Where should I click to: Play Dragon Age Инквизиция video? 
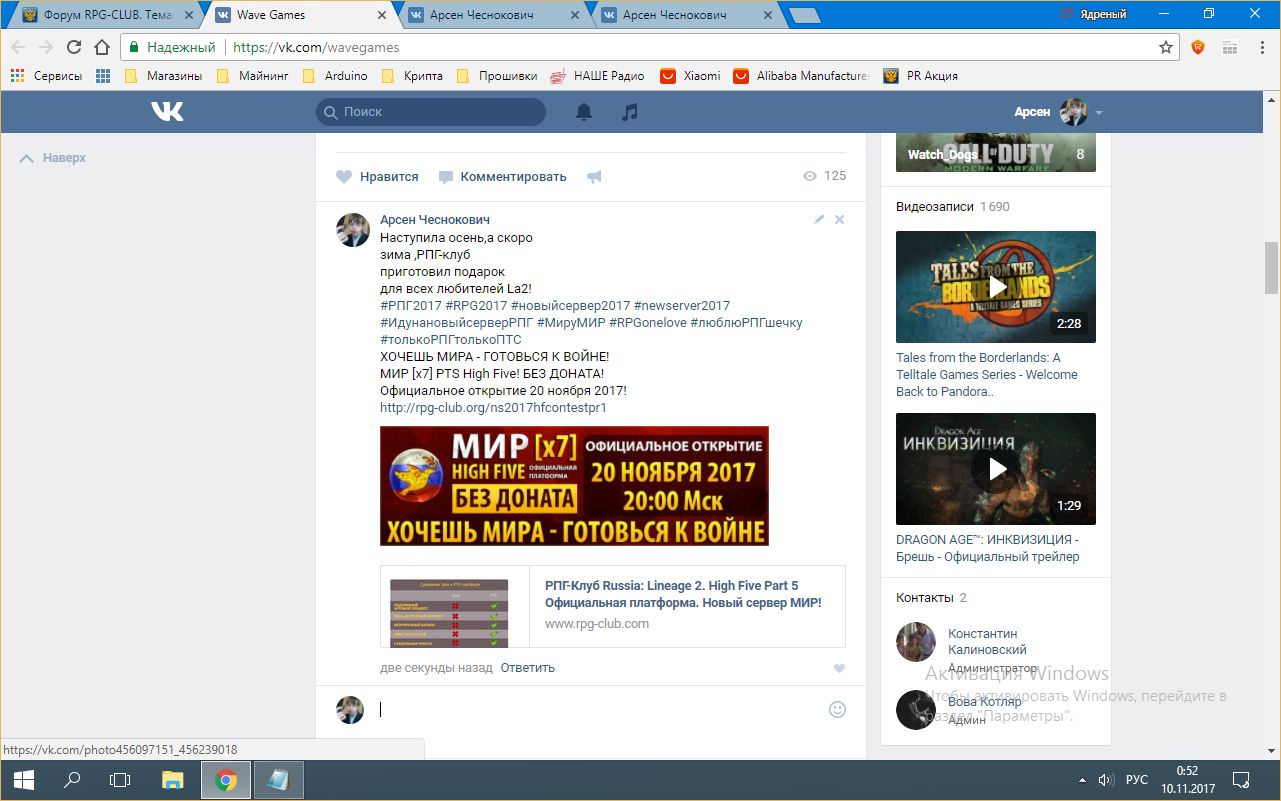tap(996, 469)
